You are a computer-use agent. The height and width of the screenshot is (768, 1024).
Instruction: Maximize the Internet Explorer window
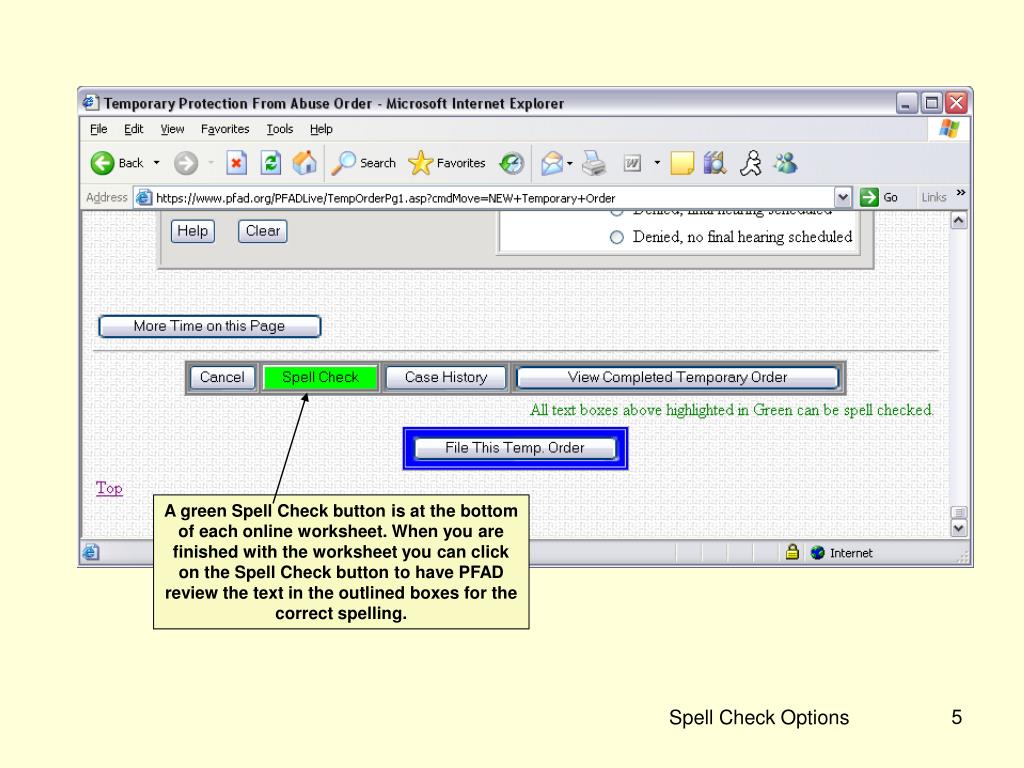point(931,103)
